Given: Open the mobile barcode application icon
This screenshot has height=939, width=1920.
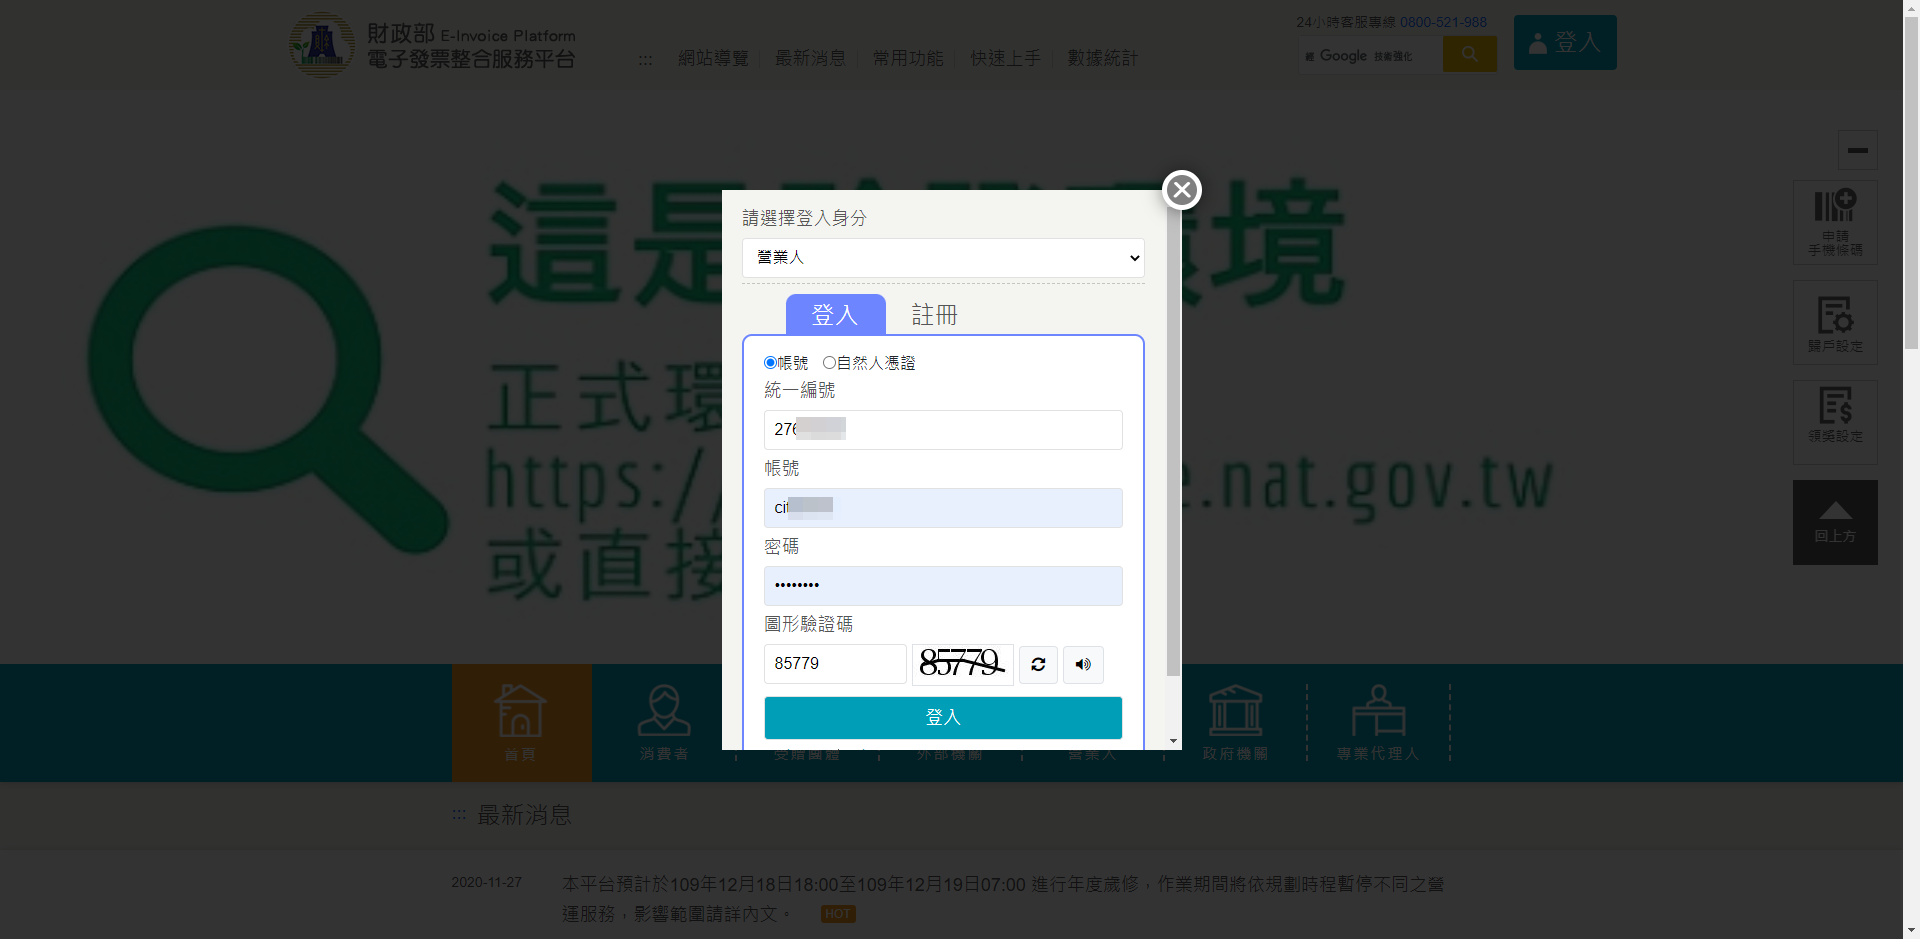Looking at the screenshot, I should tap(1834, 222).
